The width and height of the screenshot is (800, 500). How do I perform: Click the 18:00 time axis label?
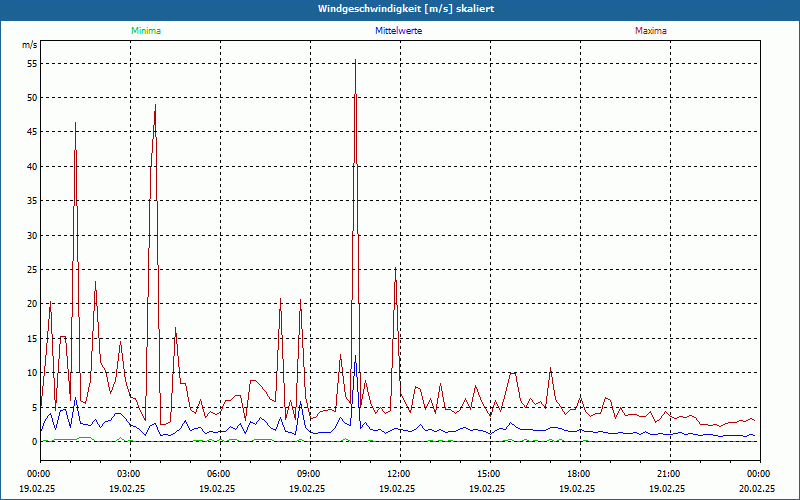coord(580,474)
